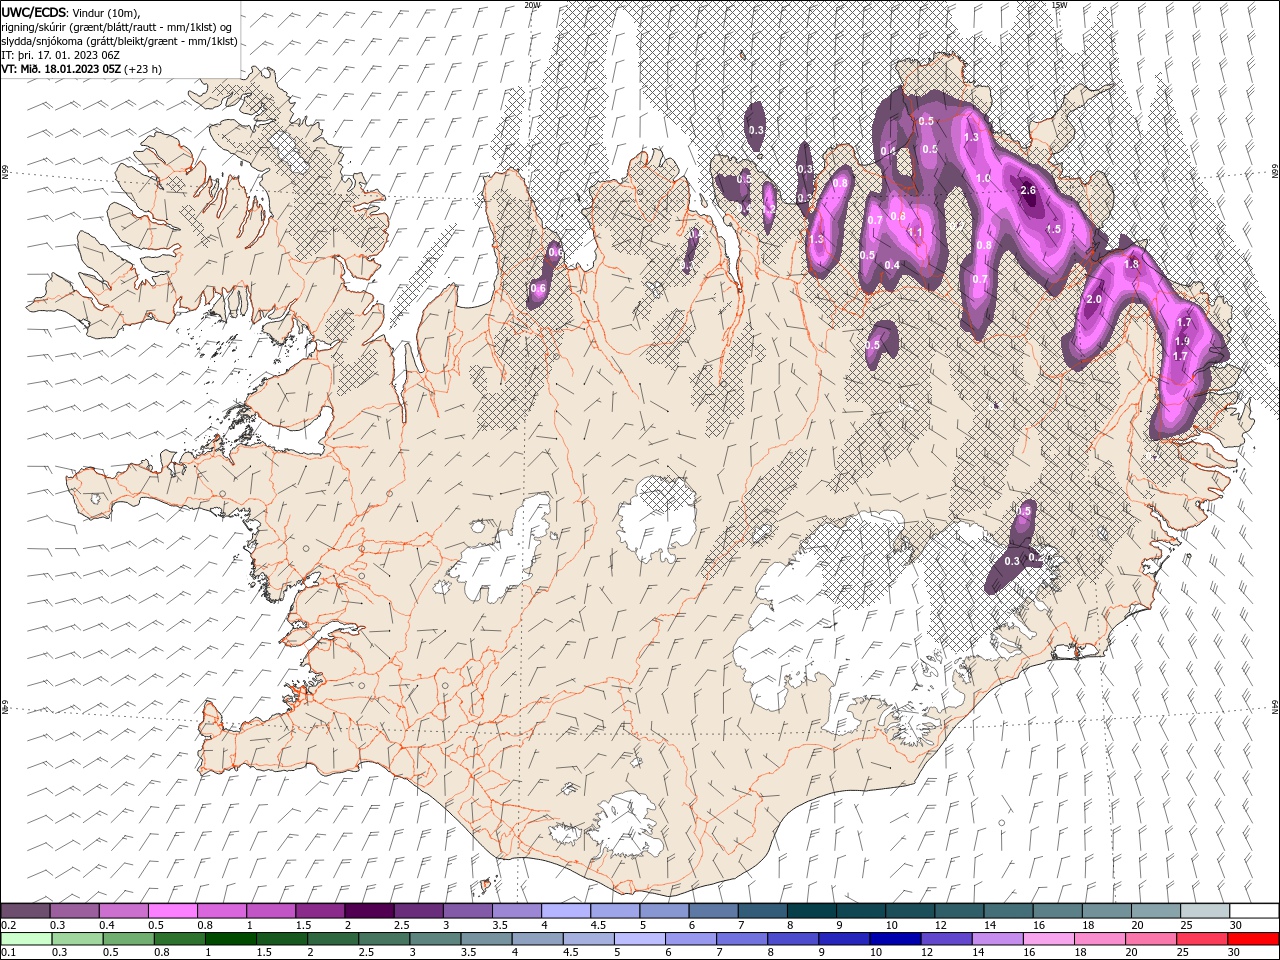Select the mauve 0.3 snow-scale swatch

[74, 911]
